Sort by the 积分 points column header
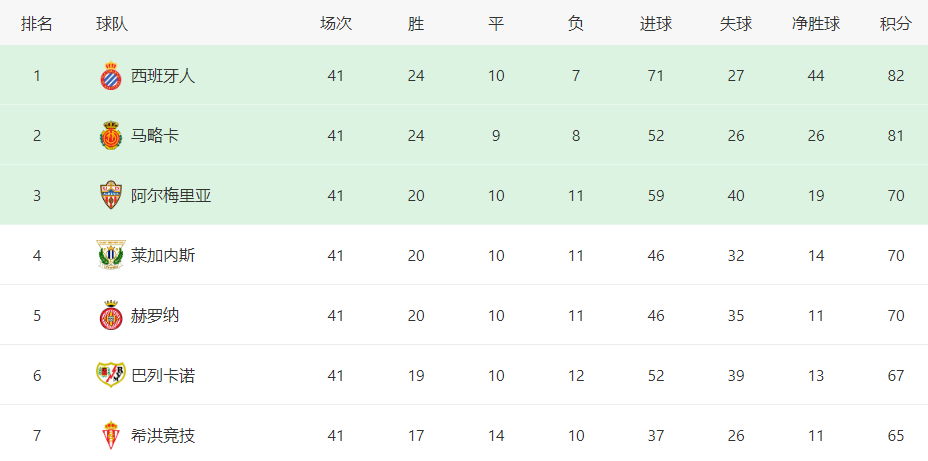The height and width of the screenshot is (461, 928). (895, 24)
